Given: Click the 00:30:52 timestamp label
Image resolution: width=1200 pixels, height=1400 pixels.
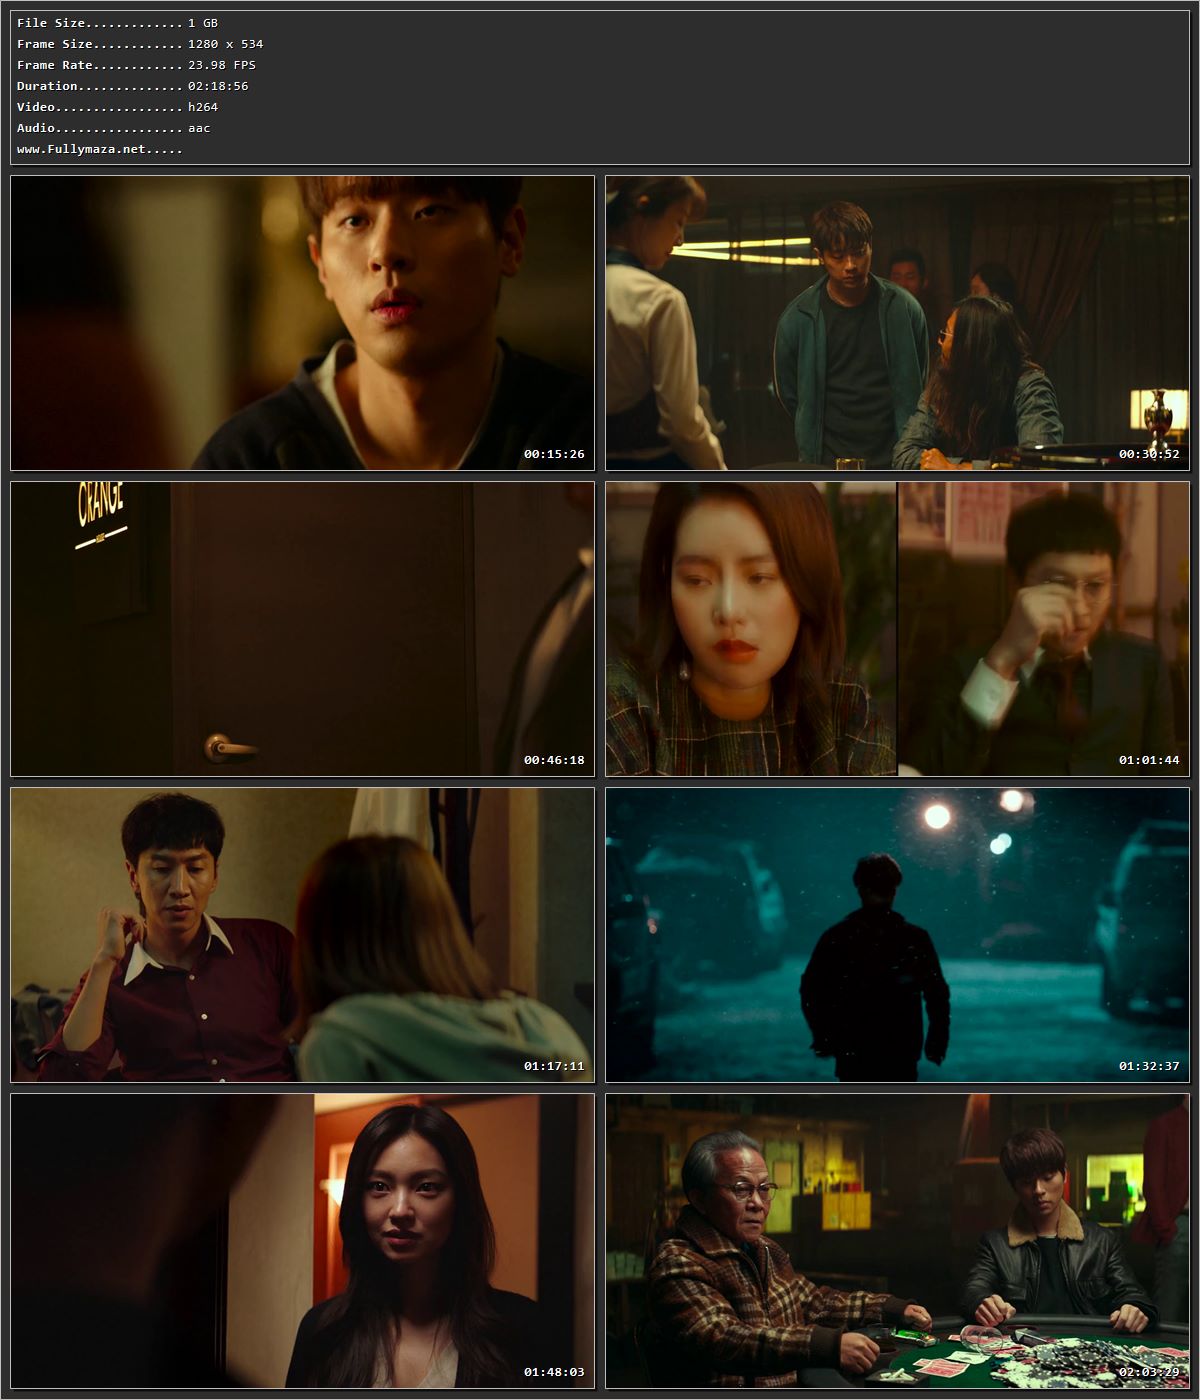Looking at the screenshot, I should (1149, 454).
